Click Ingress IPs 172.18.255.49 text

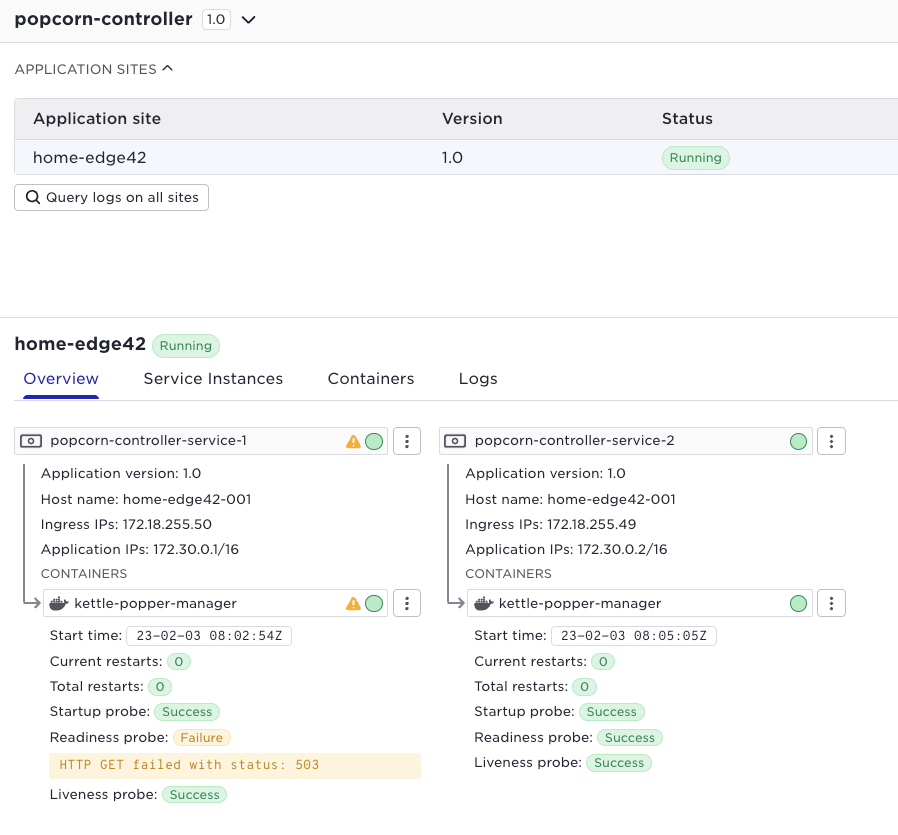coord(550,525)
